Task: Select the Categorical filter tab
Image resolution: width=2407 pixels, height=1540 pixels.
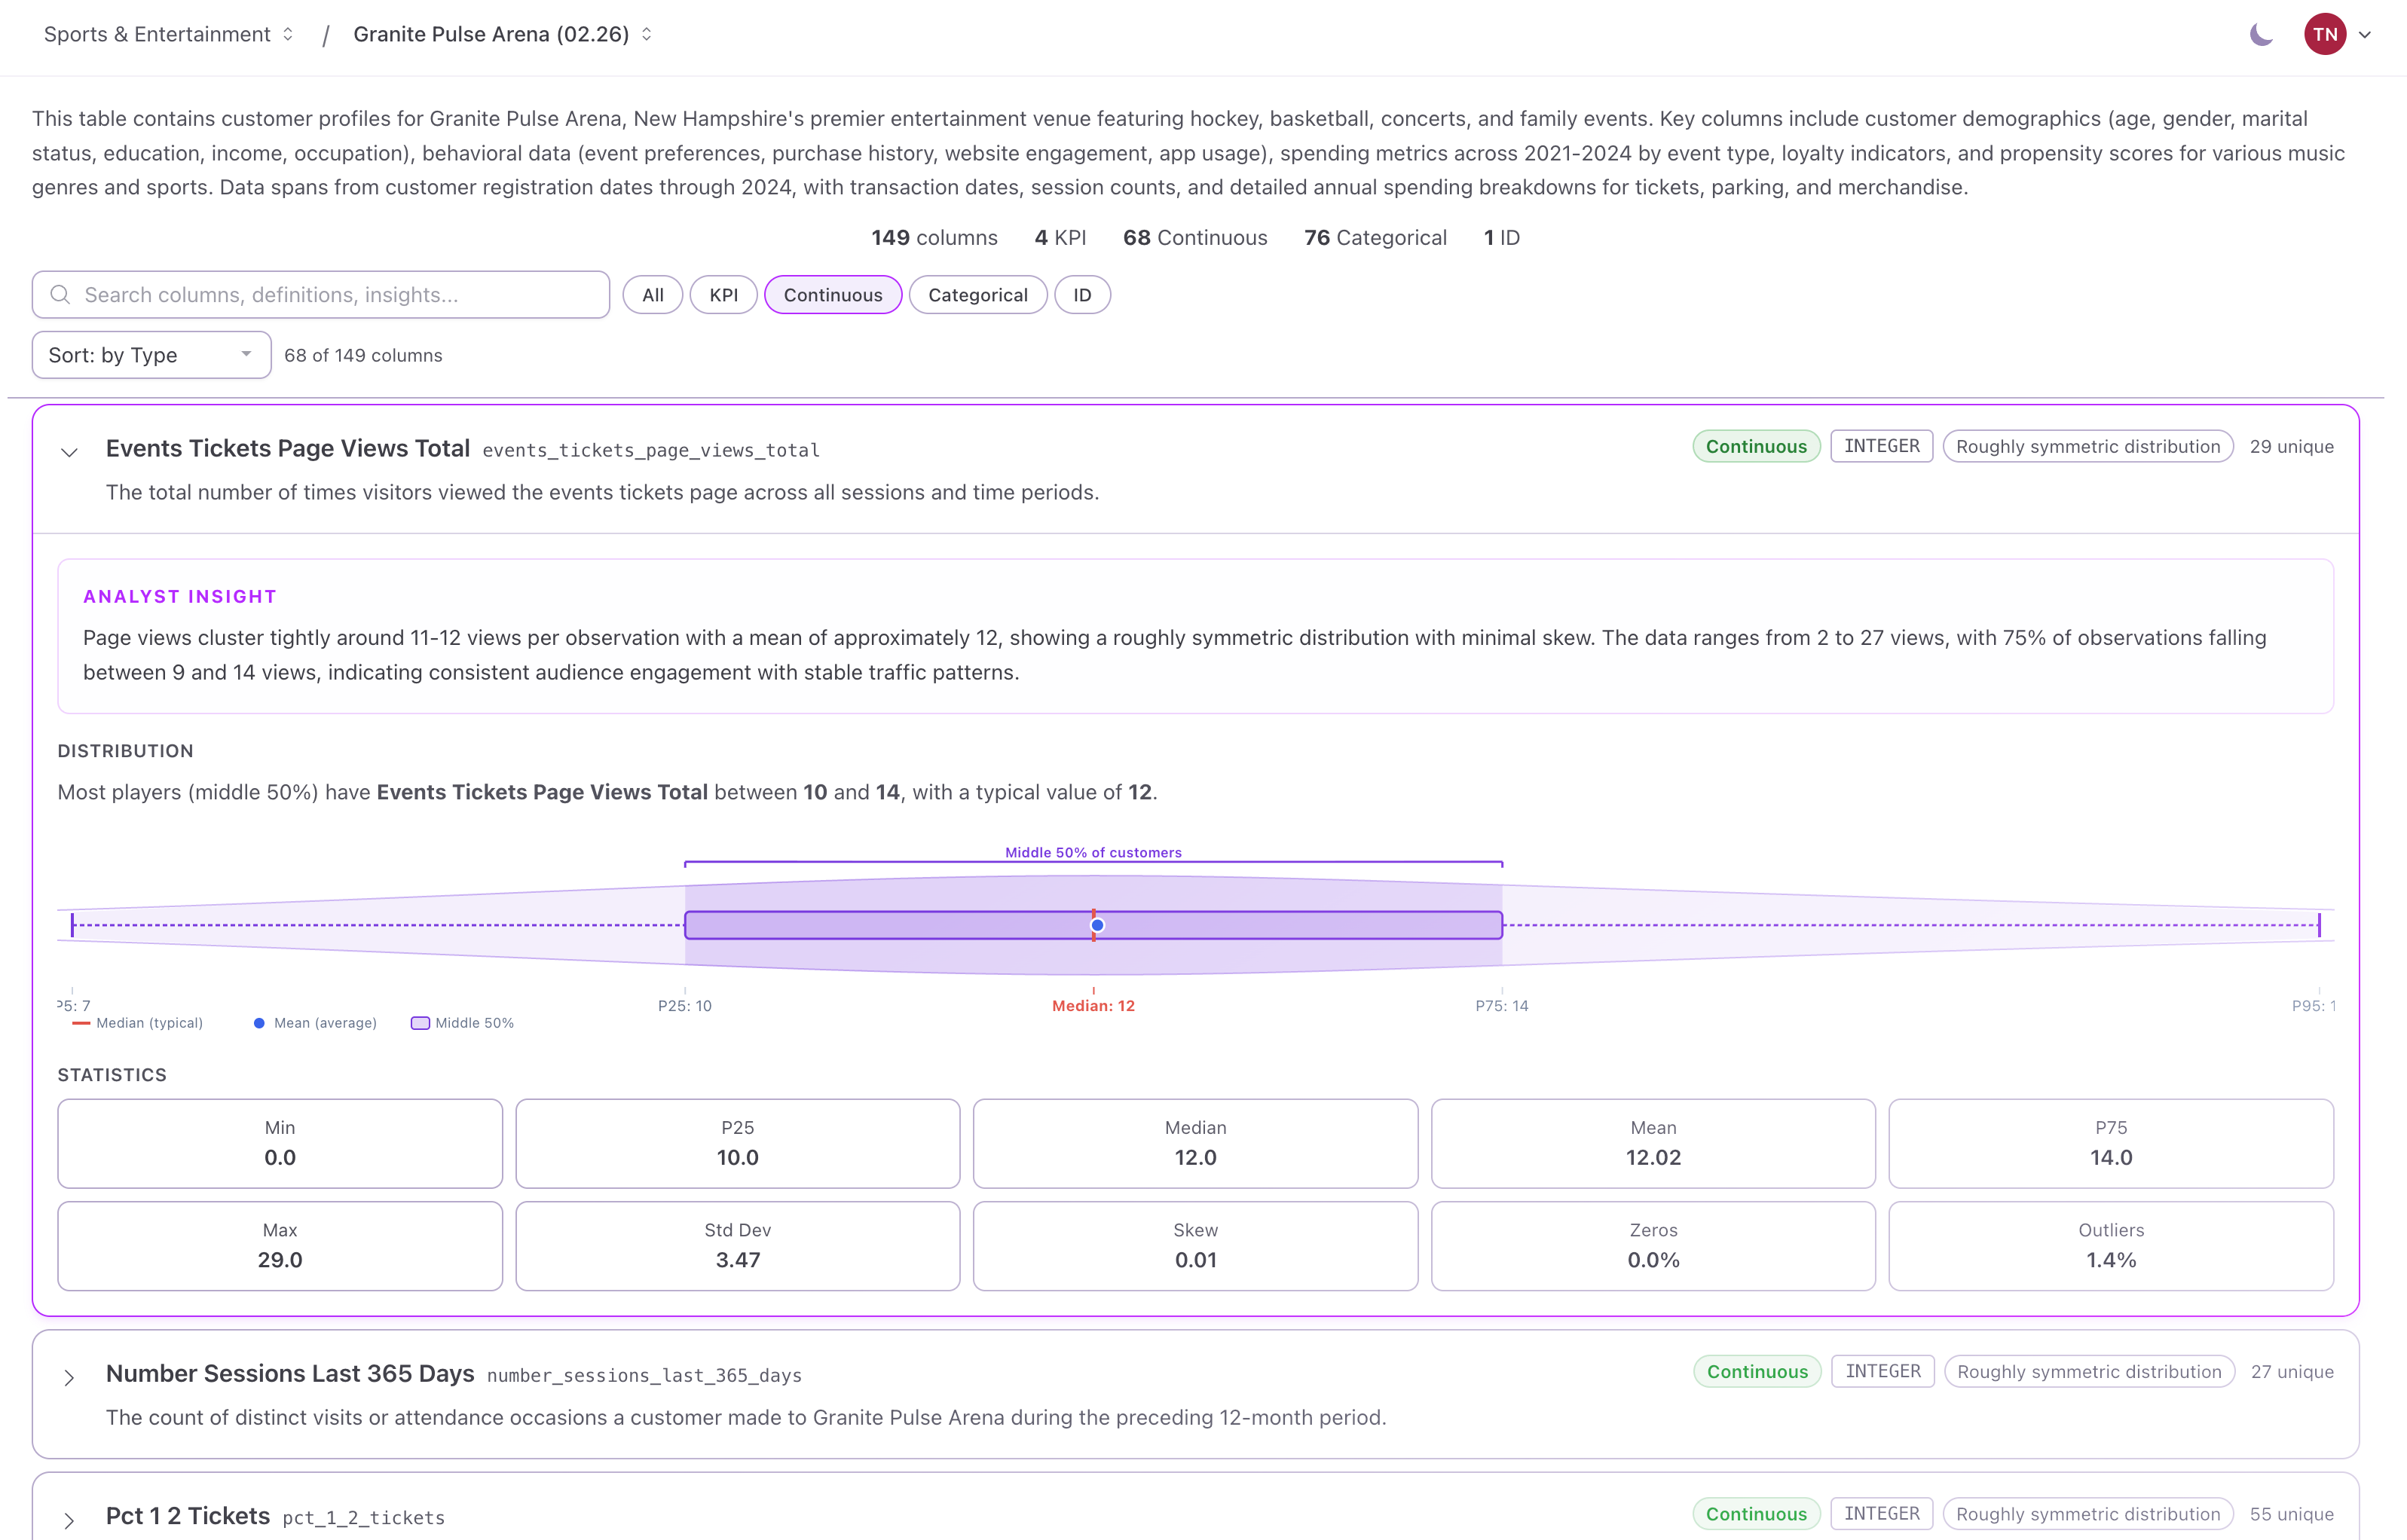Action: [977, 295]
